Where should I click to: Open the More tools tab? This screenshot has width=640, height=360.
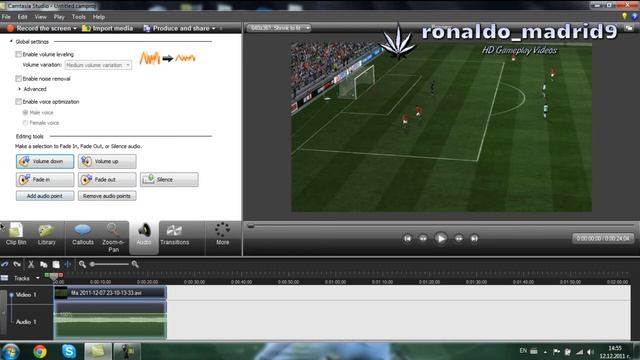pyautogui.click(x=222, y=234)
